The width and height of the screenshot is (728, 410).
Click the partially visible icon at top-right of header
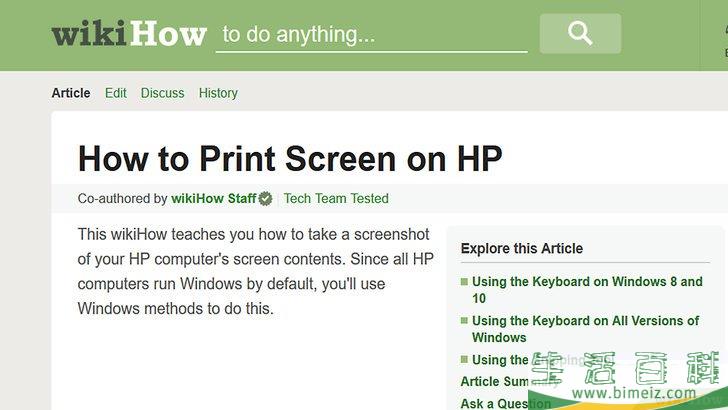tap(723, 30)
